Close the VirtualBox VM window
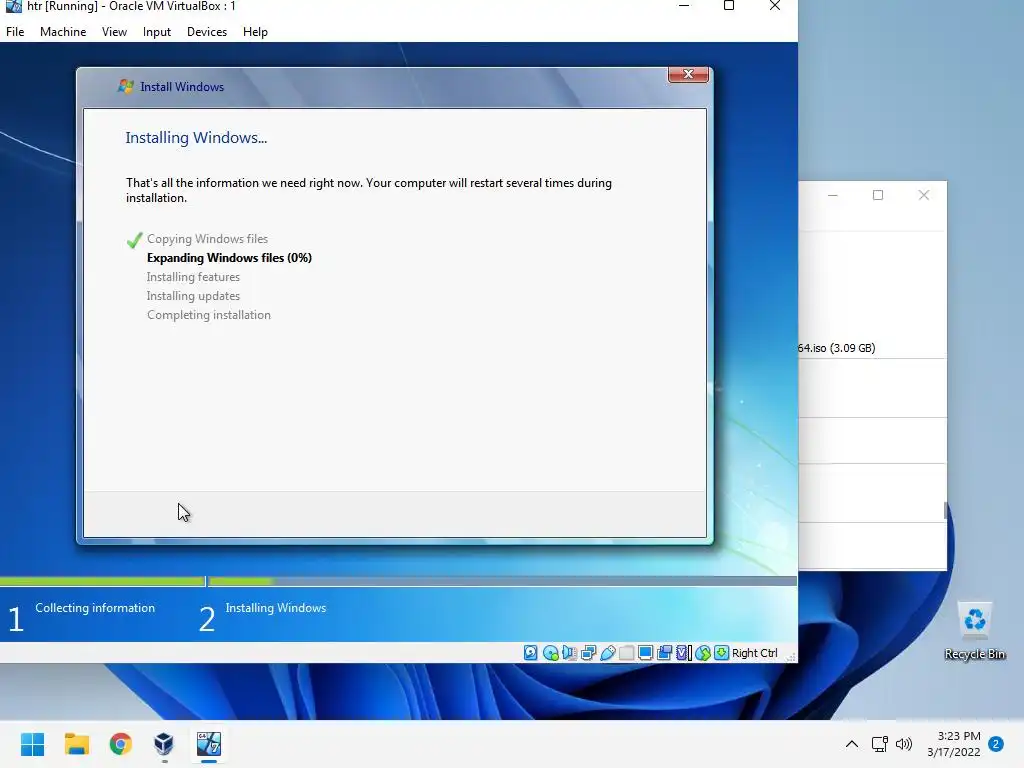 point(775,7)
